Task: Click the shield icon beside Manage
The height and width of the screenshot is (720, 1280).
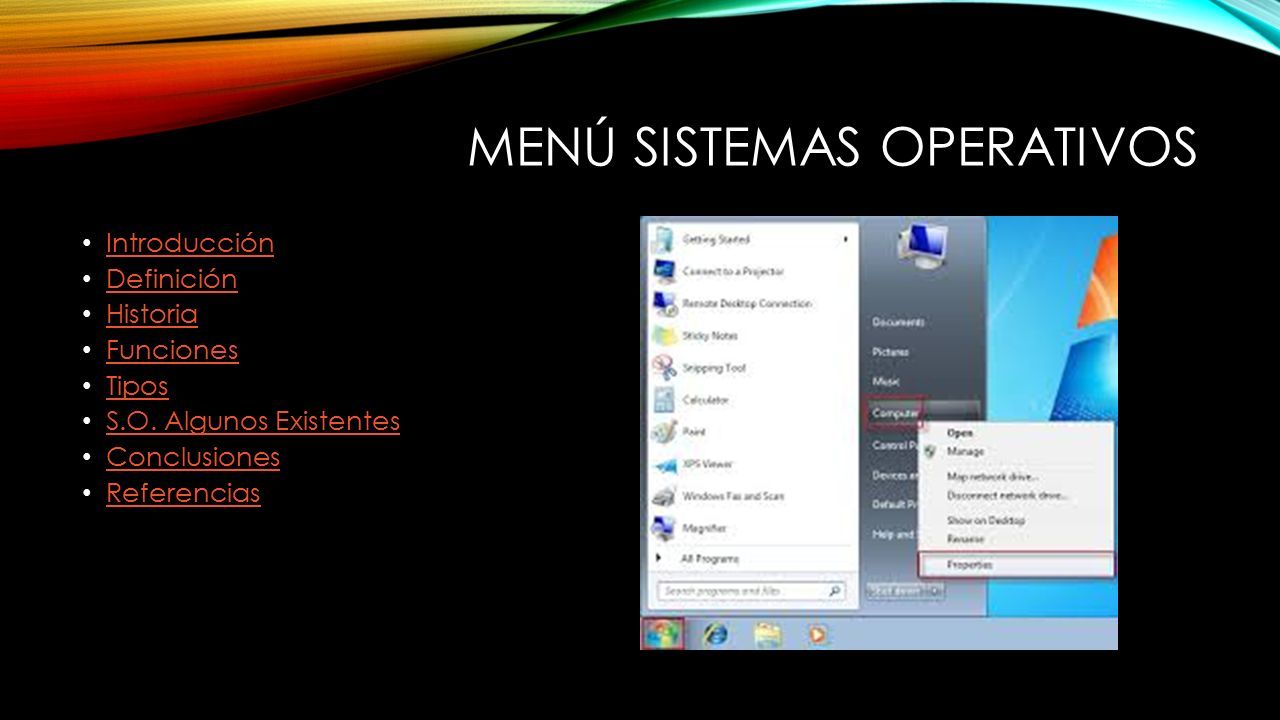Action: [931, 452]
